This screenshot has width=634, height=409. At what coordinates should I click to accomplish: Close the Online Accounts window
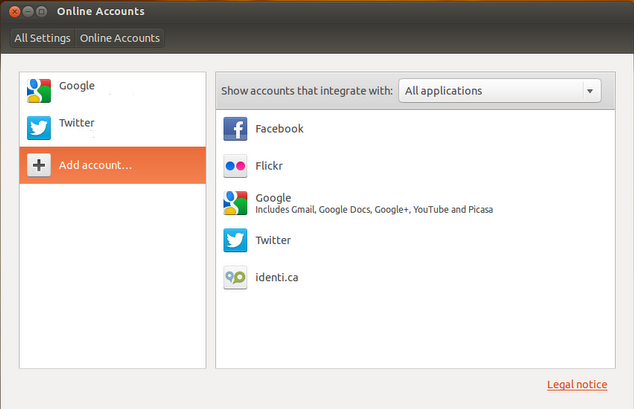[x=15, y=11]
